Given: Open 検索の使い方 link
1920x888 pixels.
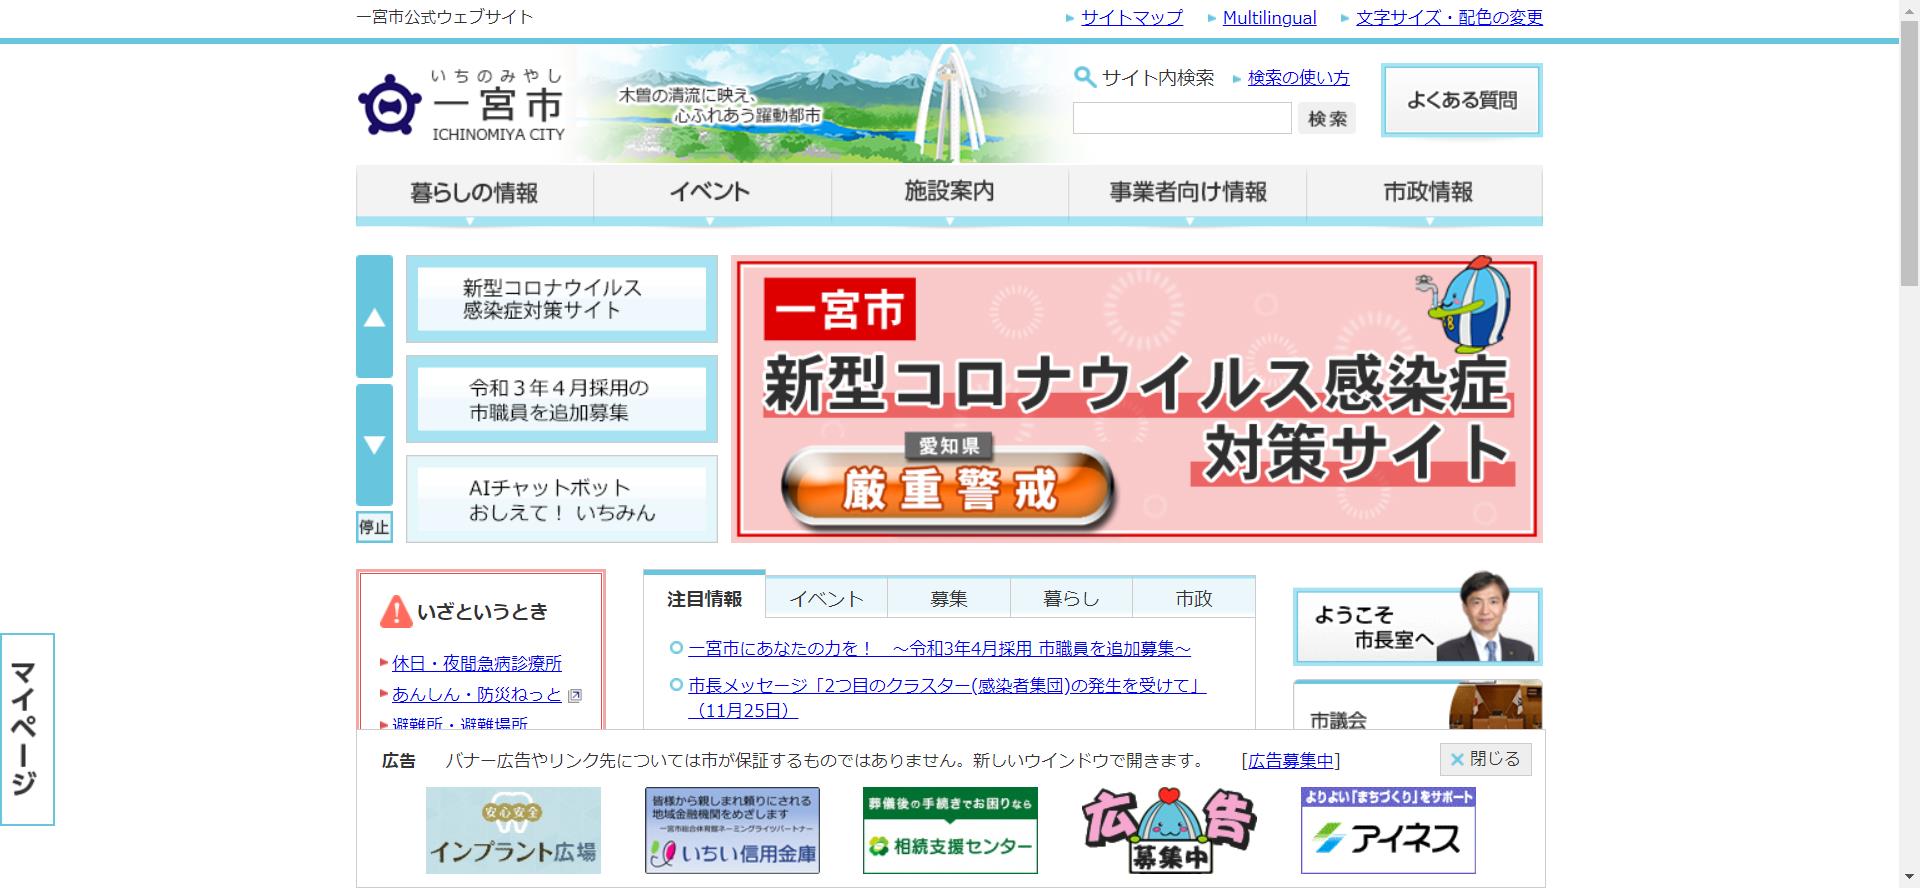Looking at the screenshot, I should (1298, 78).
